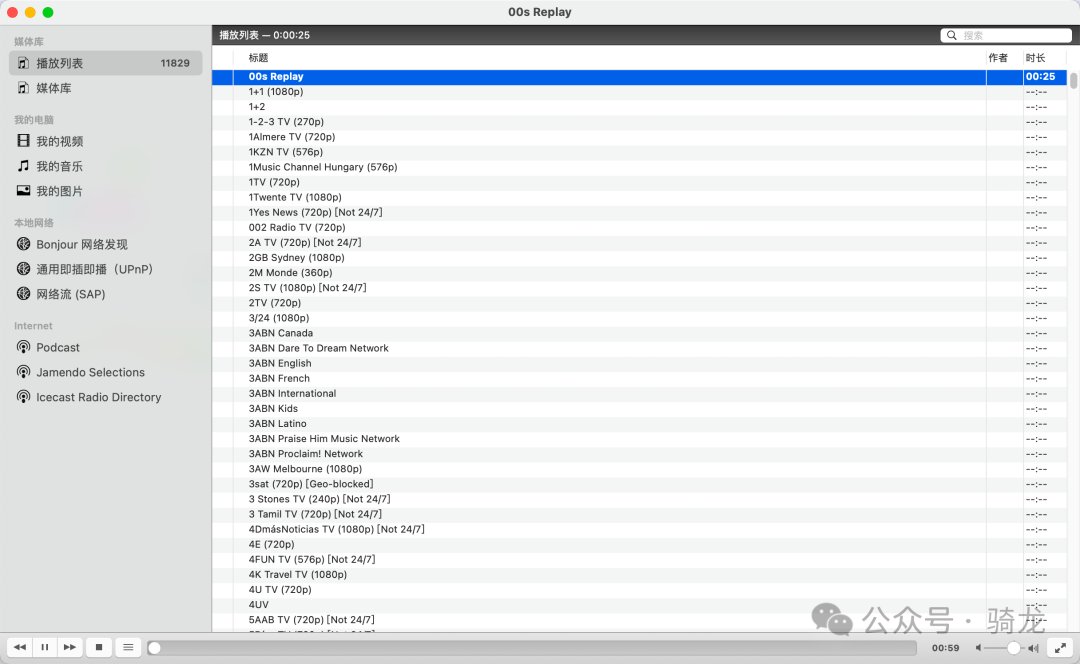Open 我的音乐 in the sidebar
Image resolution: width=1080 pixels, height=664 pixels.
[105, 166]
